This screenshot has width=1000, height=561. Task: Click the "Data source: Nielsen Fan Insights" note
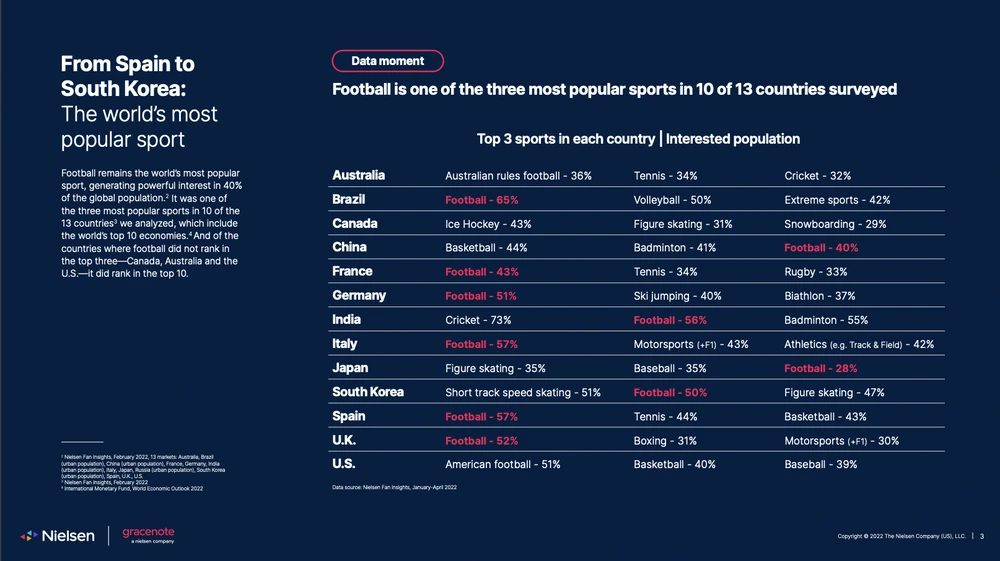tap(393, 487)
